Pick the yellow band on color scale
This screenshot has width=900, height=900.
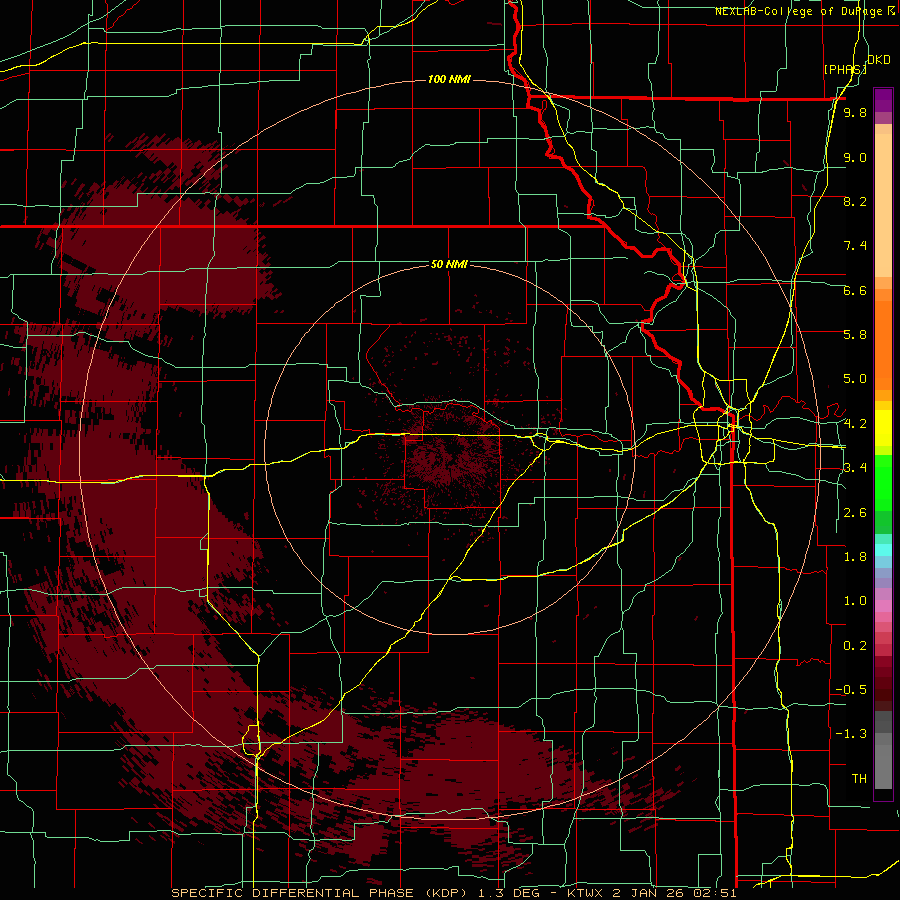(883, 428)
